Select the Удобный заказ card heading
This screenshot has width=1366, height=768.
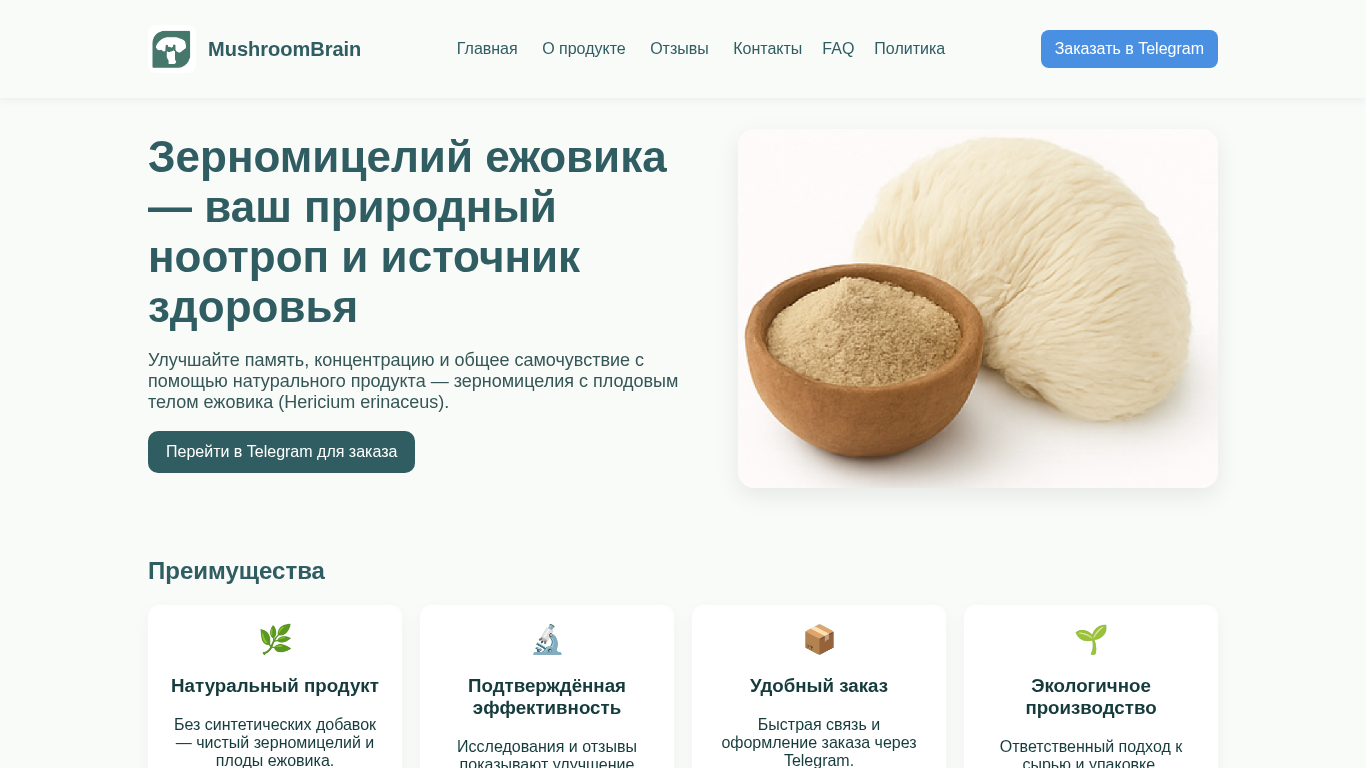coord(819,686)
